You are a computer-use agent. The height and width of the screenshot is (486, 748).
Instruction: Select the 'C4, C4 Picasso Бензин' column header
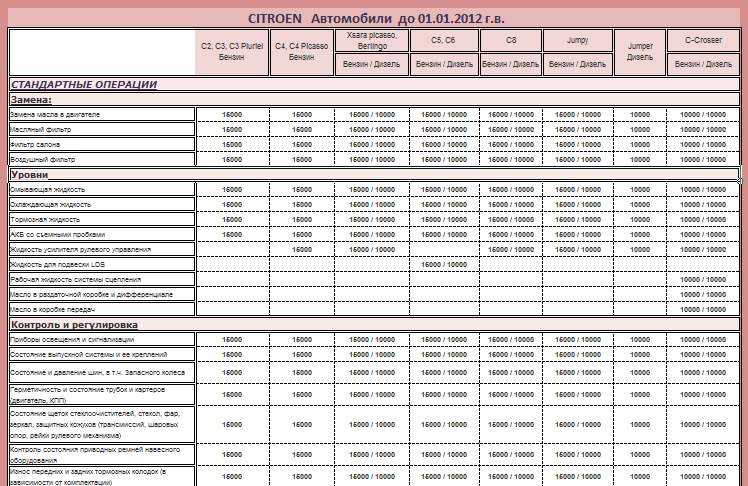coord(301,52)
